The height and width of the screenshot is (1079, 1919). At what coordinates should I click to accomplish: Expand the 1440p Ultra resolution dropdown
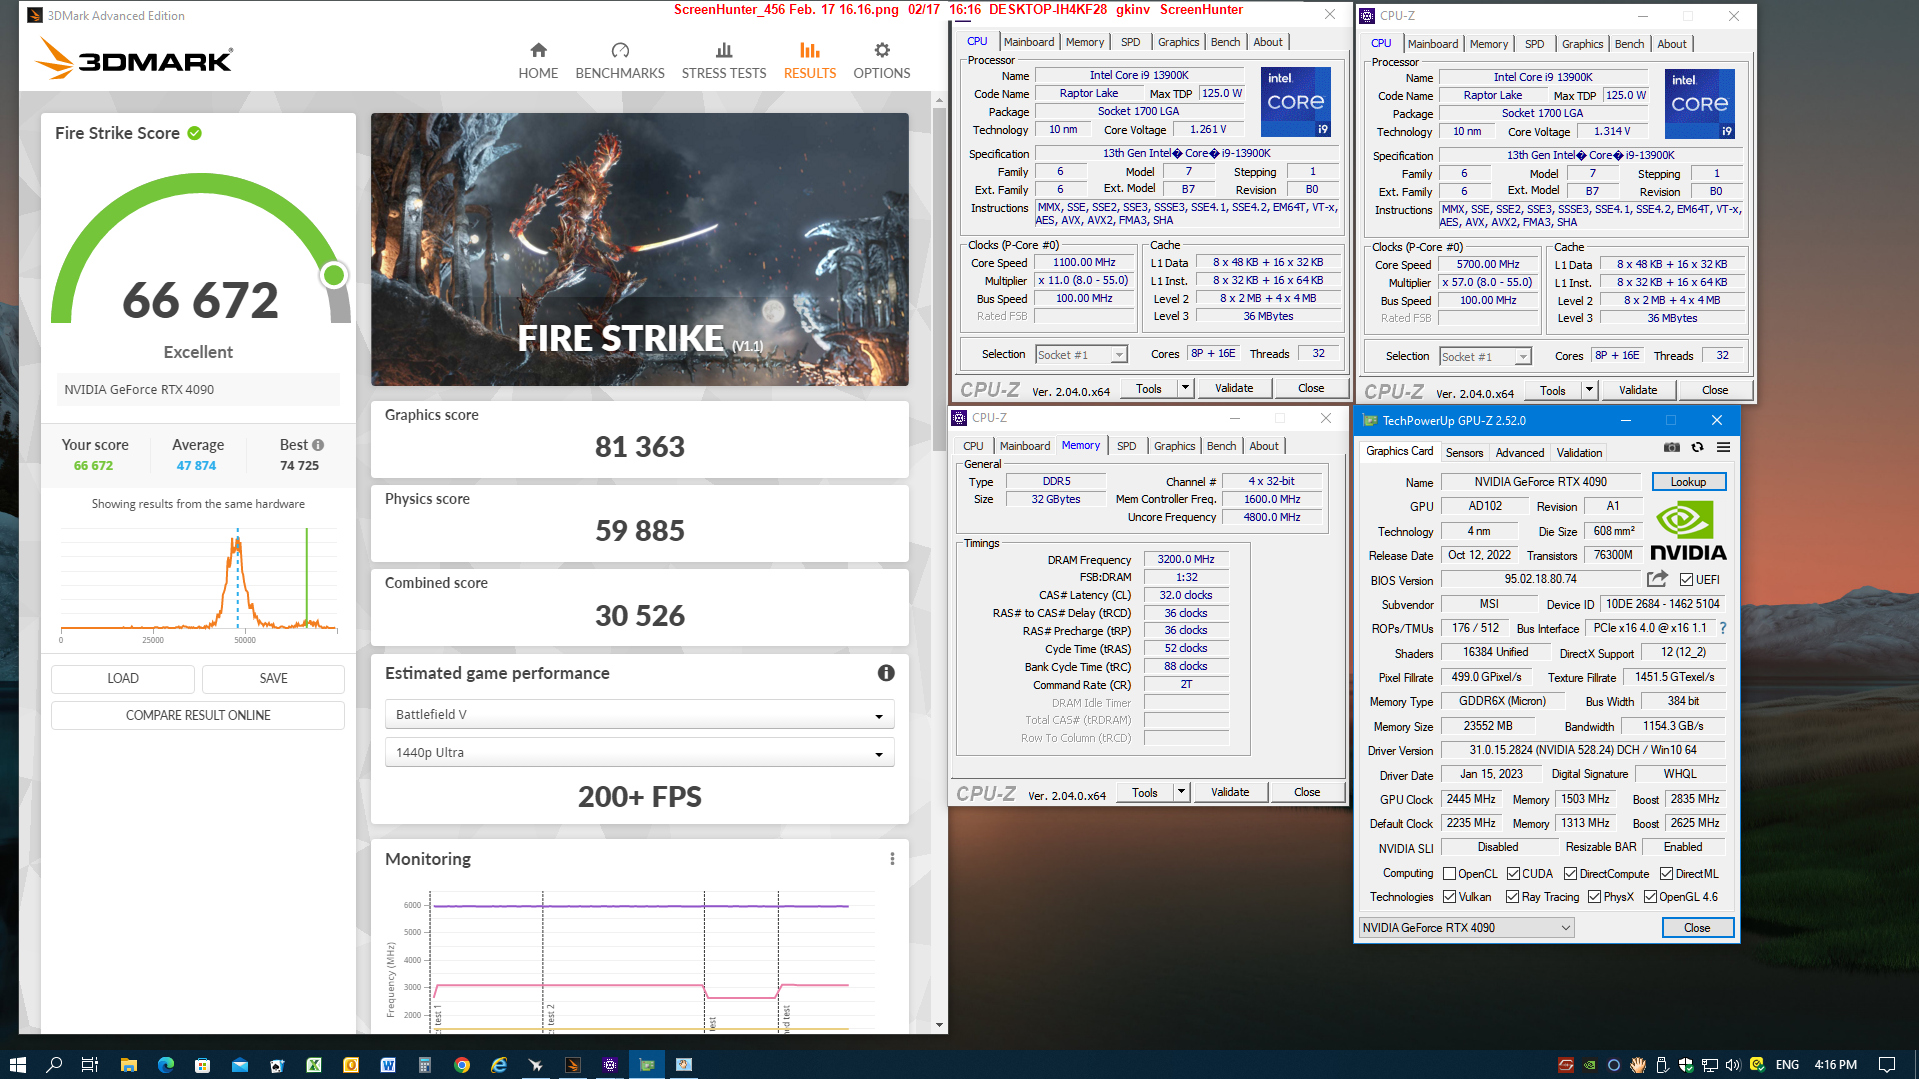639,752
